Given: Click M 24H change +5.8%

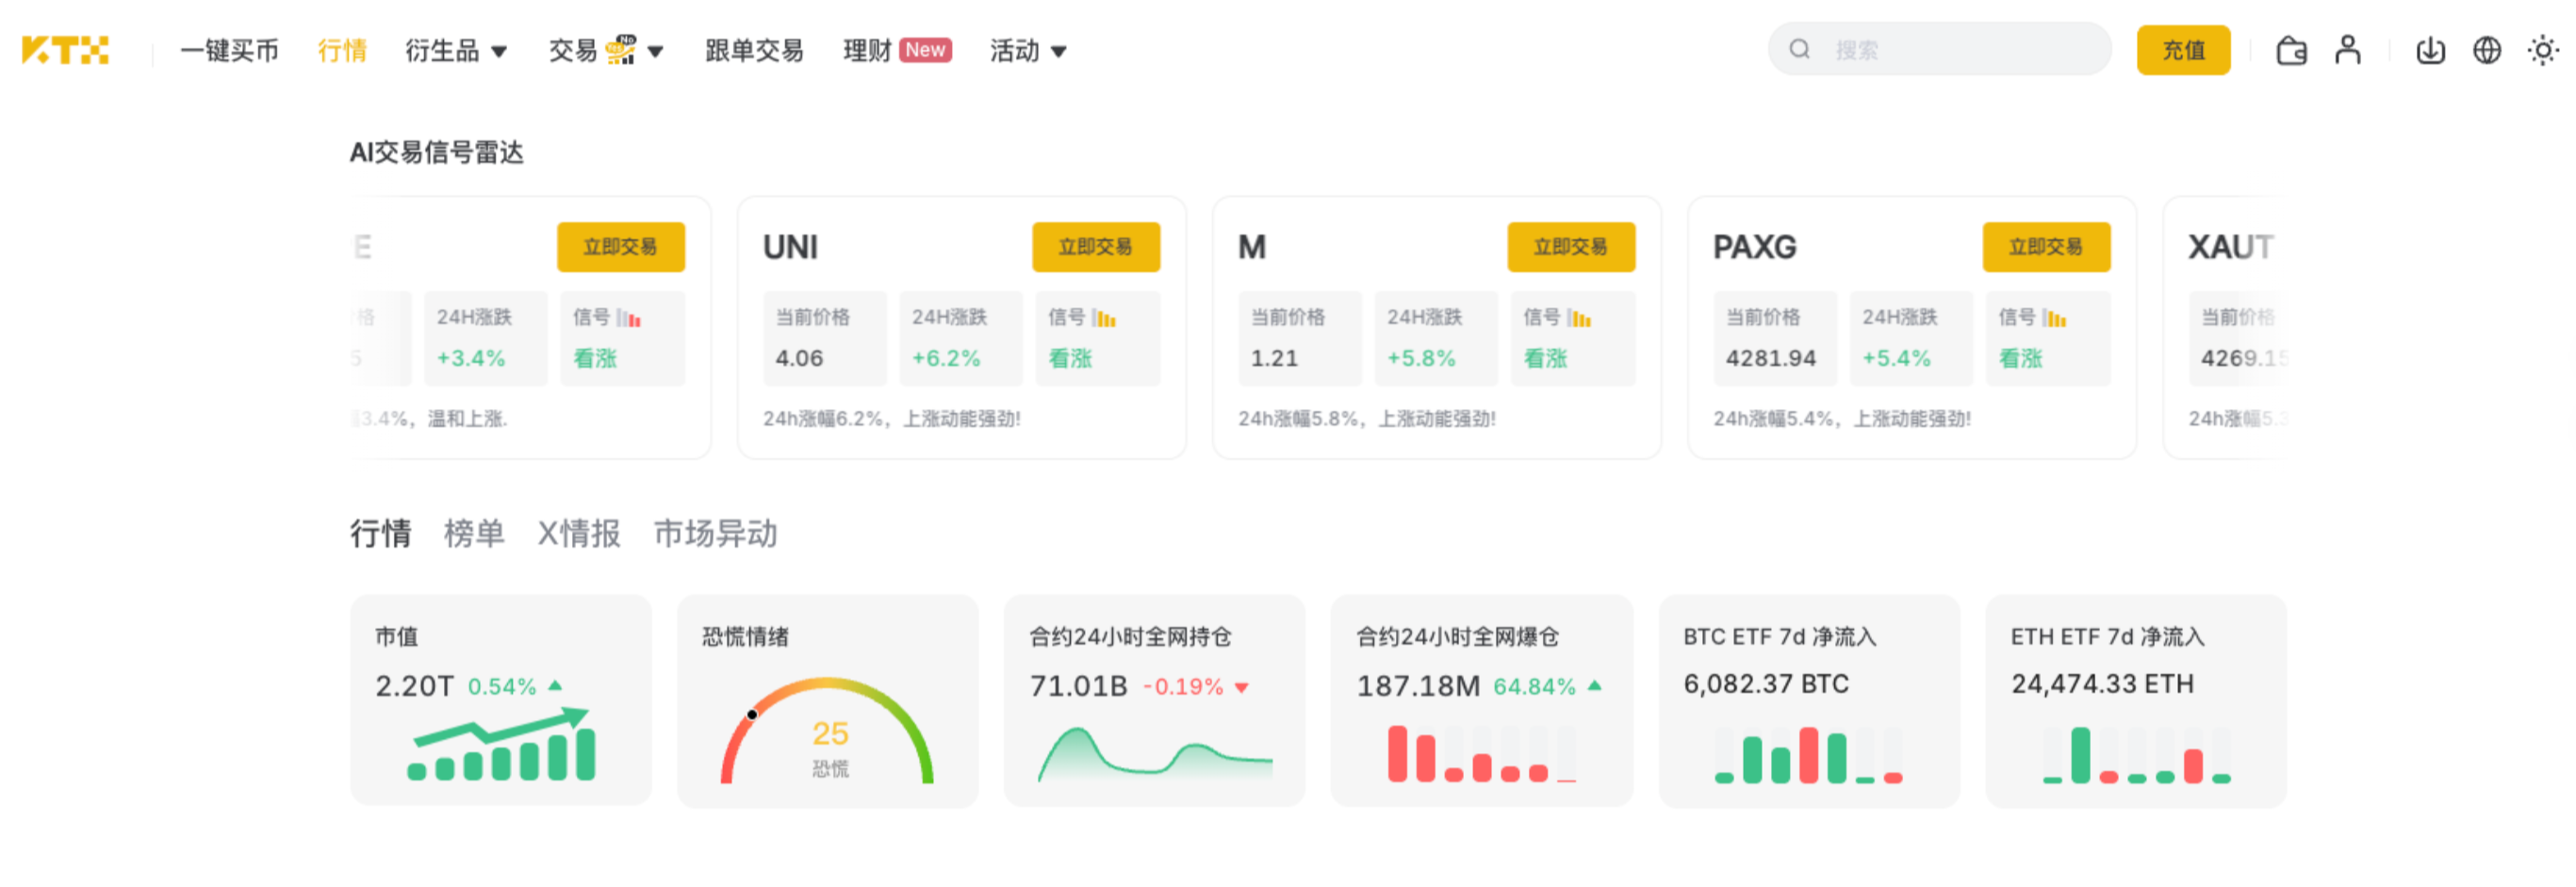Looking at the screenshot, I should 1421,358.
